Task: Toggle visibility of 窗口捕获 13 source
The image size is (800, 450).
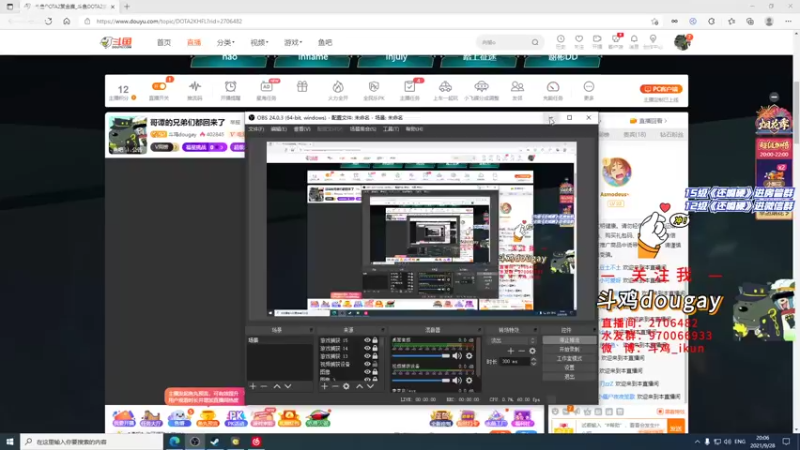Action: 367,356
